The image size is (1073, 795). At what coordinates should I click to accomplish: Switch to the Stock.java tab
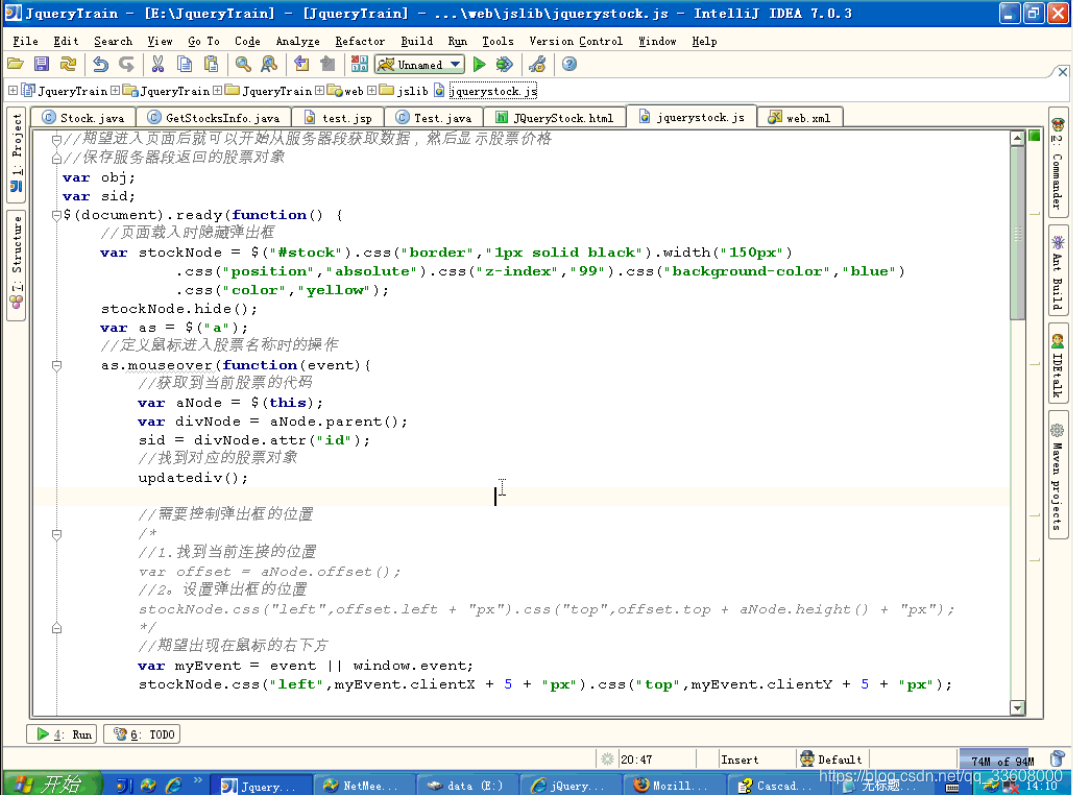(x=83, y=118)
